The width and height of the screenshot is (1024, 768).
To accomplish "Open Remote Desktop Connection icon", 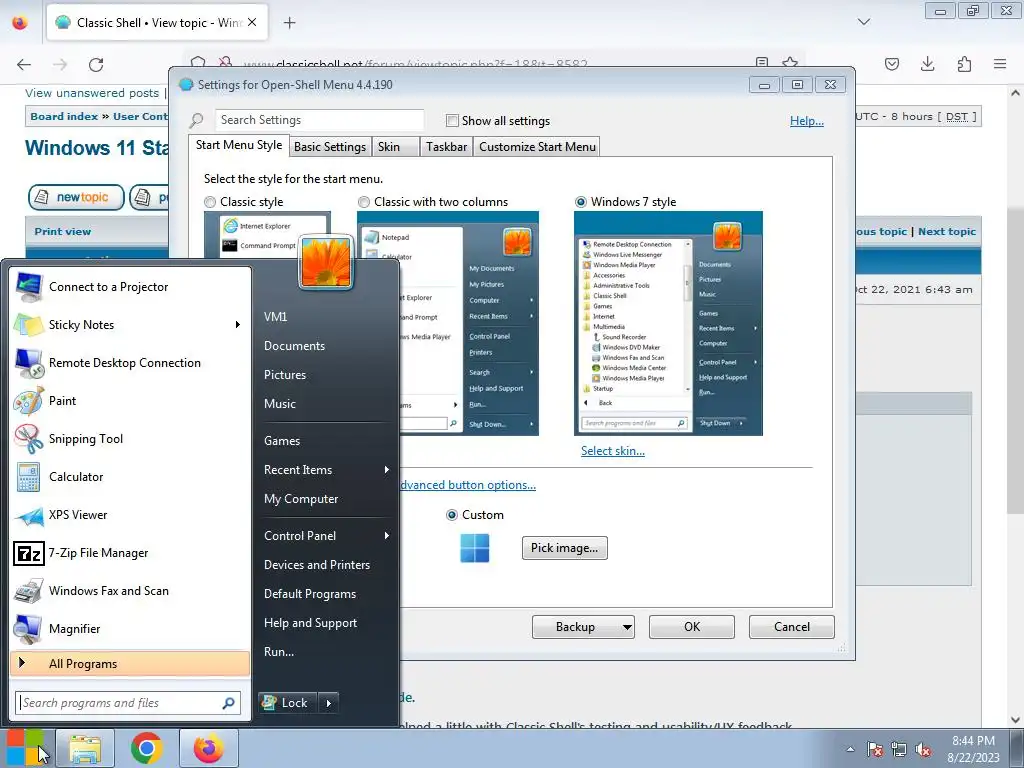I will pos(28,363).
